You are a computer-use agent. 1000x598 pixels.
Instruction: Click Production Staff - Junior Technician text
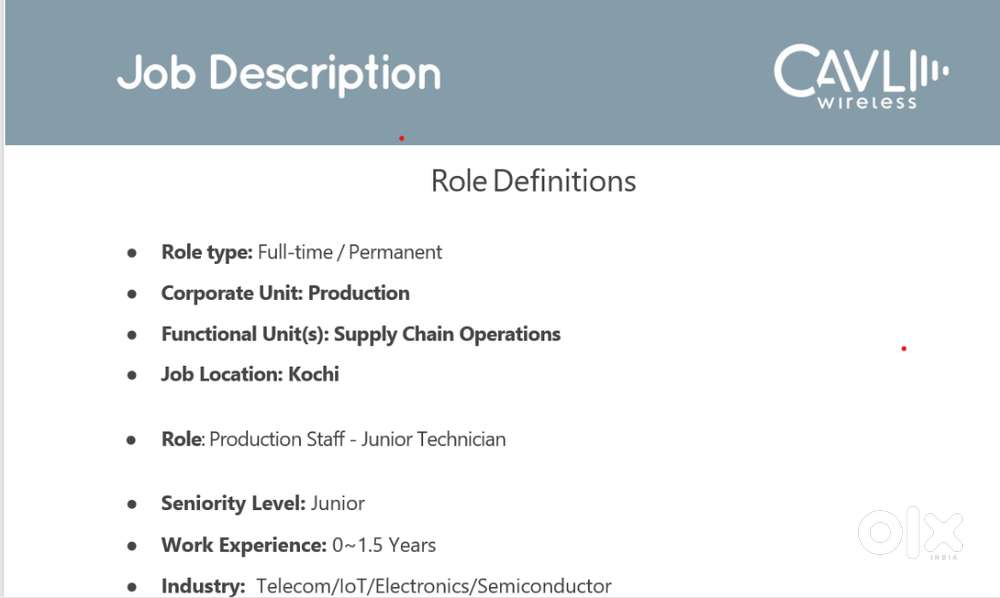click(x=357, y=439)
